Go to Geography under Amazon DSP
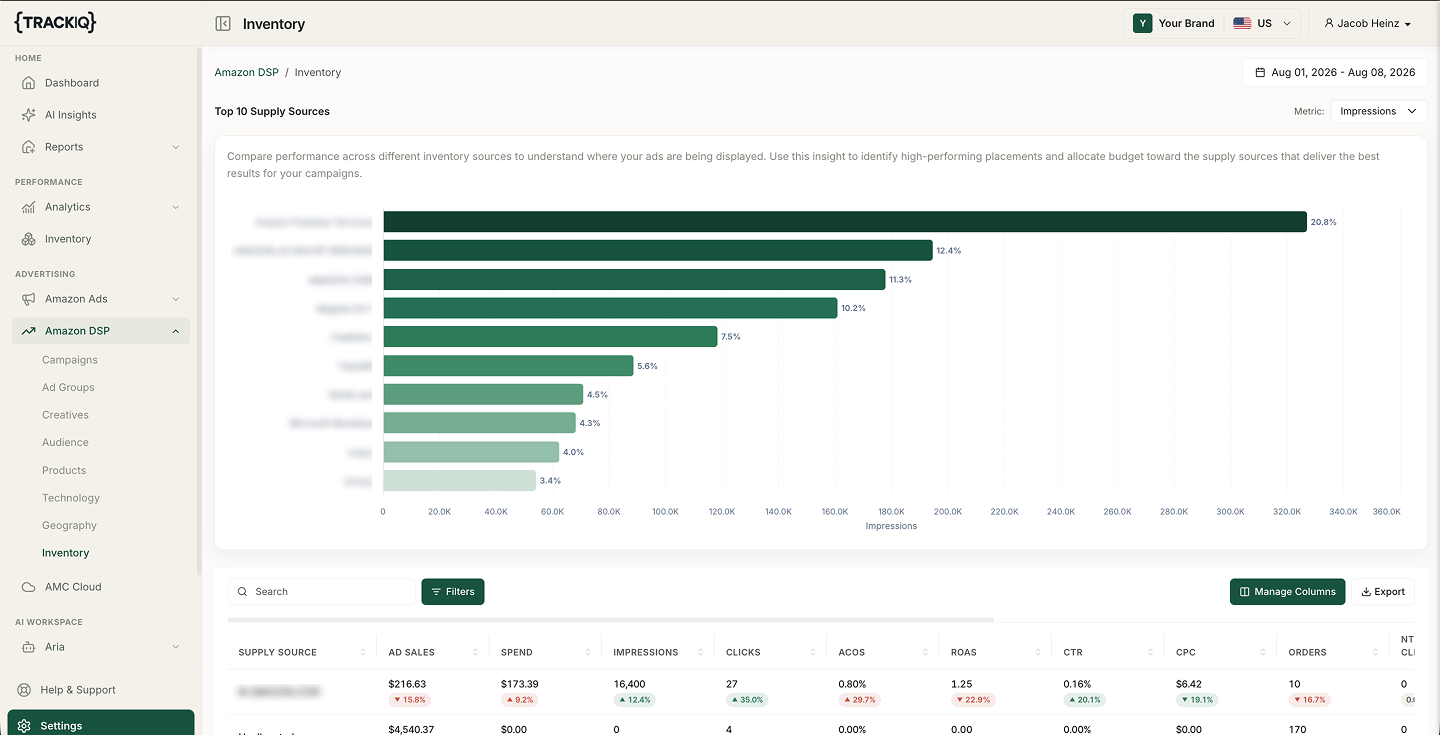1440x735 pixels. [69, 525]
